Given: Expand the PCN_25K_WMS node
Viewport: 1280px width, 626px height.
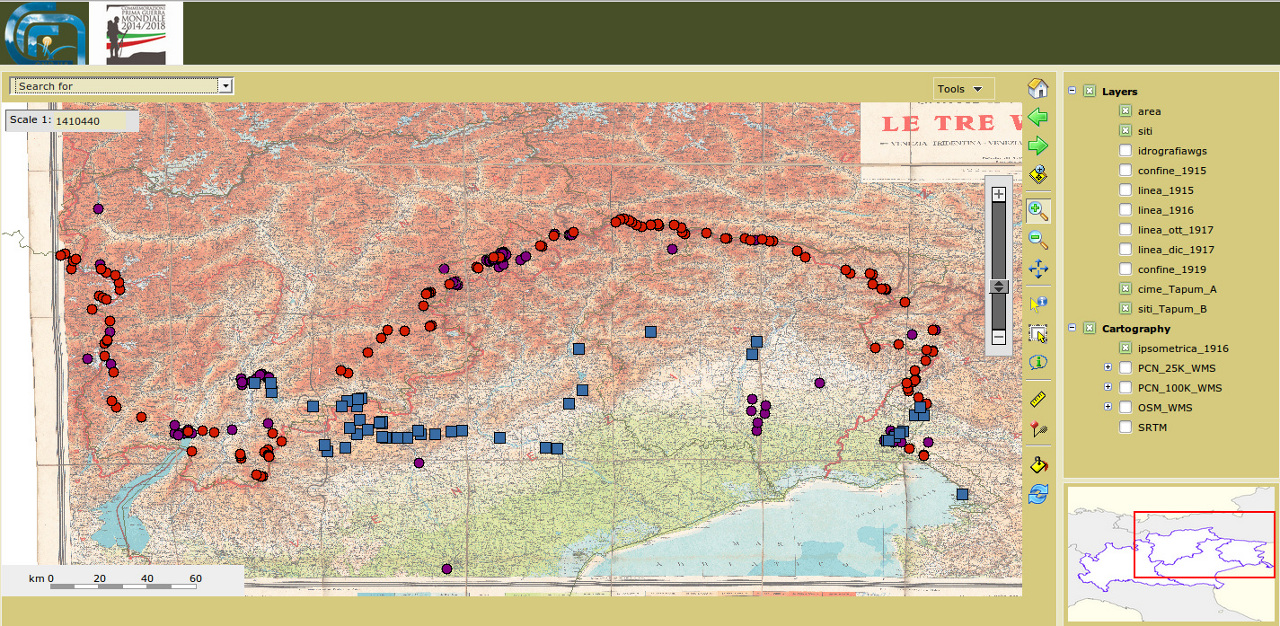Looking at the screenshot, I should point(1108,368).
